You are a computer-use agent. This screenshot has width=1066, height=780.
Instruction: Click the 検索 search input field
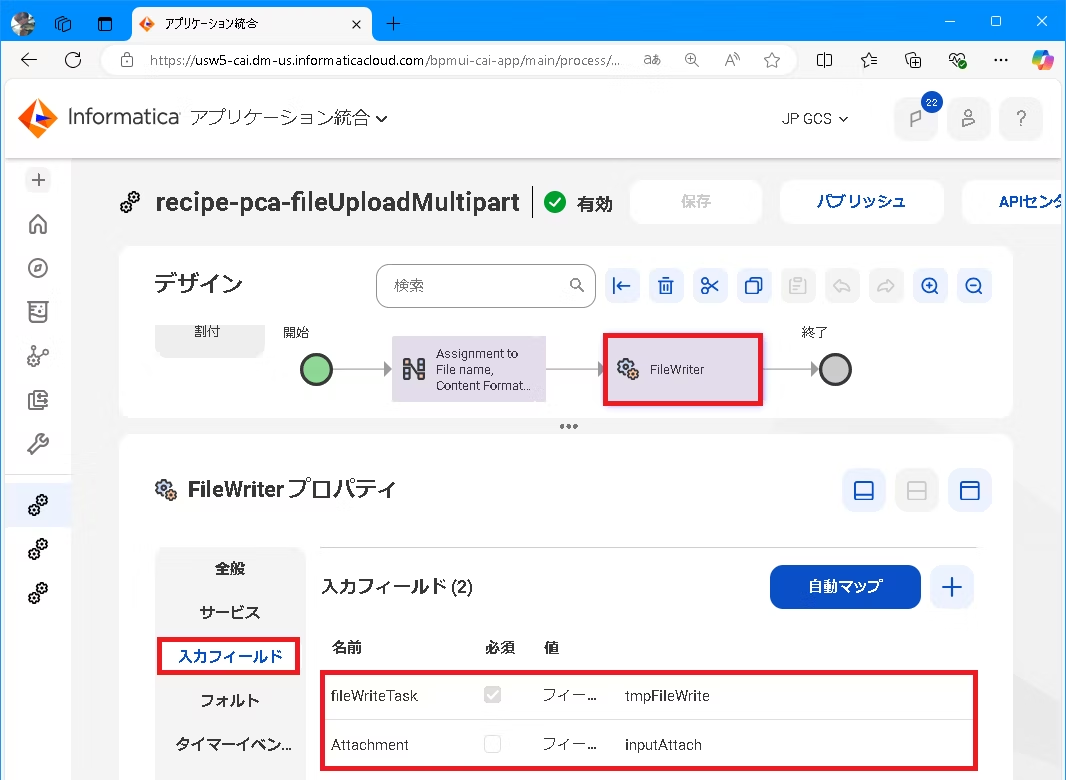485,286
